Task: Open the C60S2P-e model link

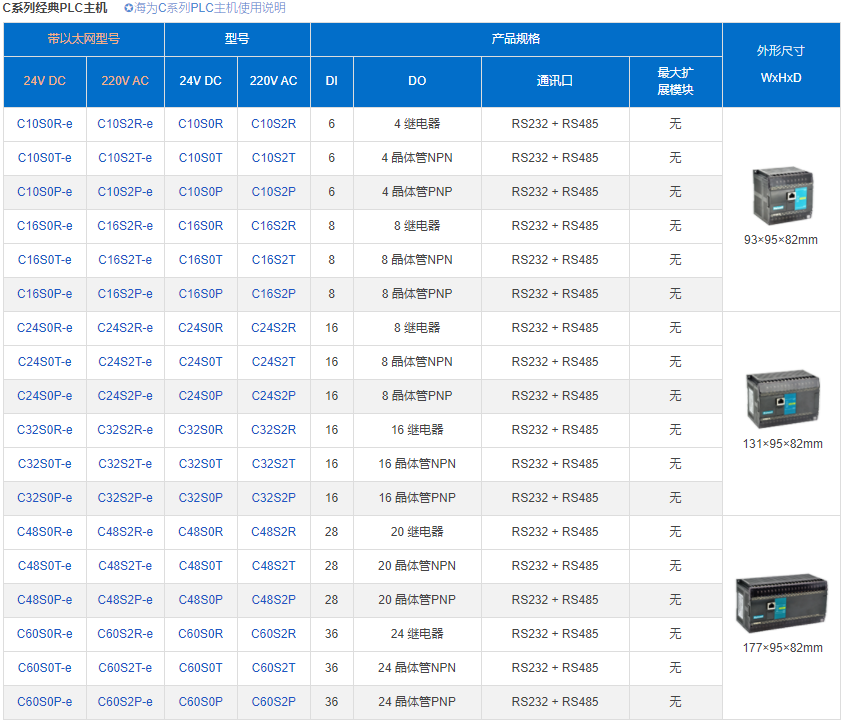Action: click(x=125, y=702)
